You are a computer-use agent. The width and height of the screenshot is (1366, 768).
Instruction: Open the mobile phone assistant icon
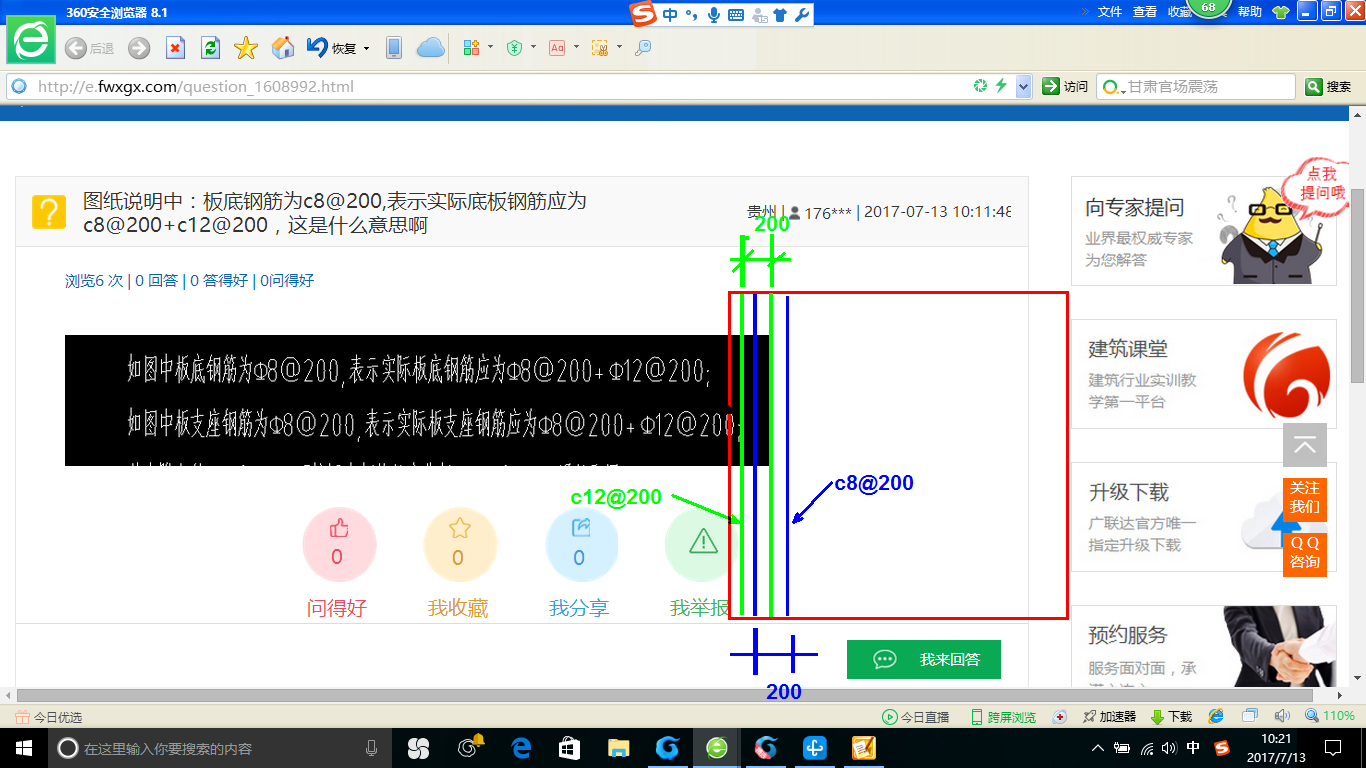(394, 48)
